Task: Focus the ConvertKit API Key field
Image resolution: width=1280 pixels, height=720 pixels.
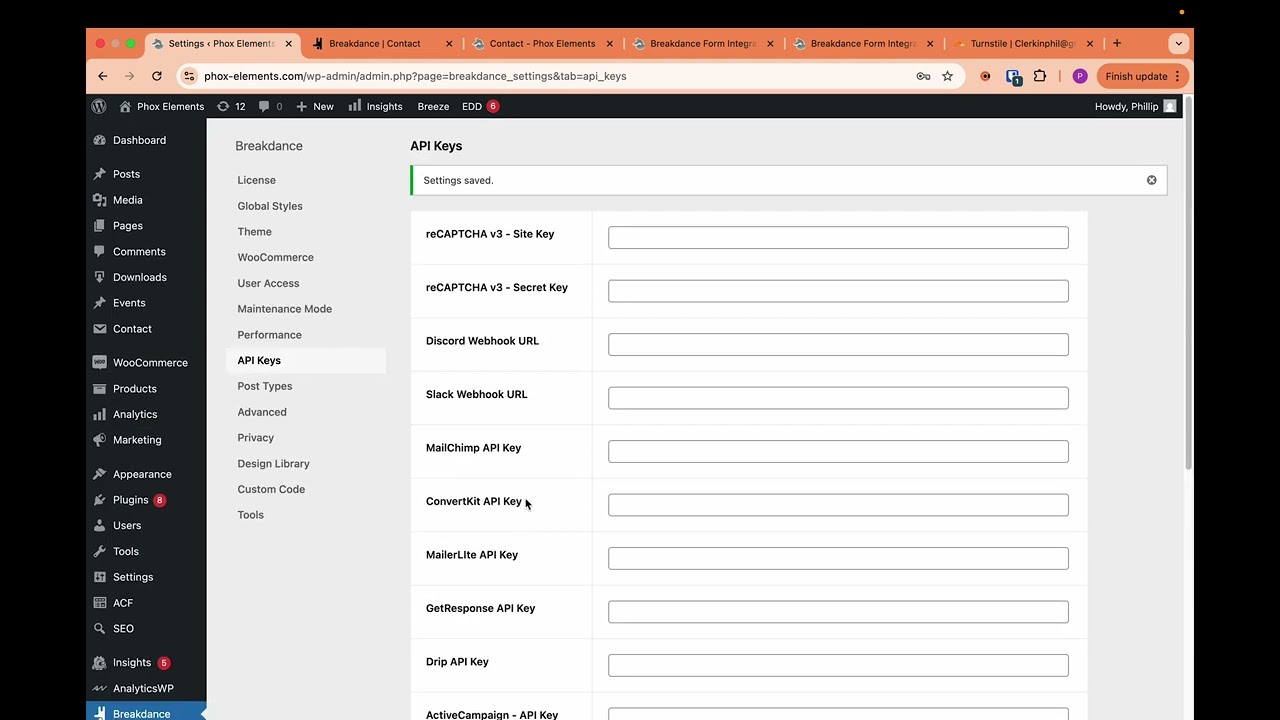Action: (838, 505)
